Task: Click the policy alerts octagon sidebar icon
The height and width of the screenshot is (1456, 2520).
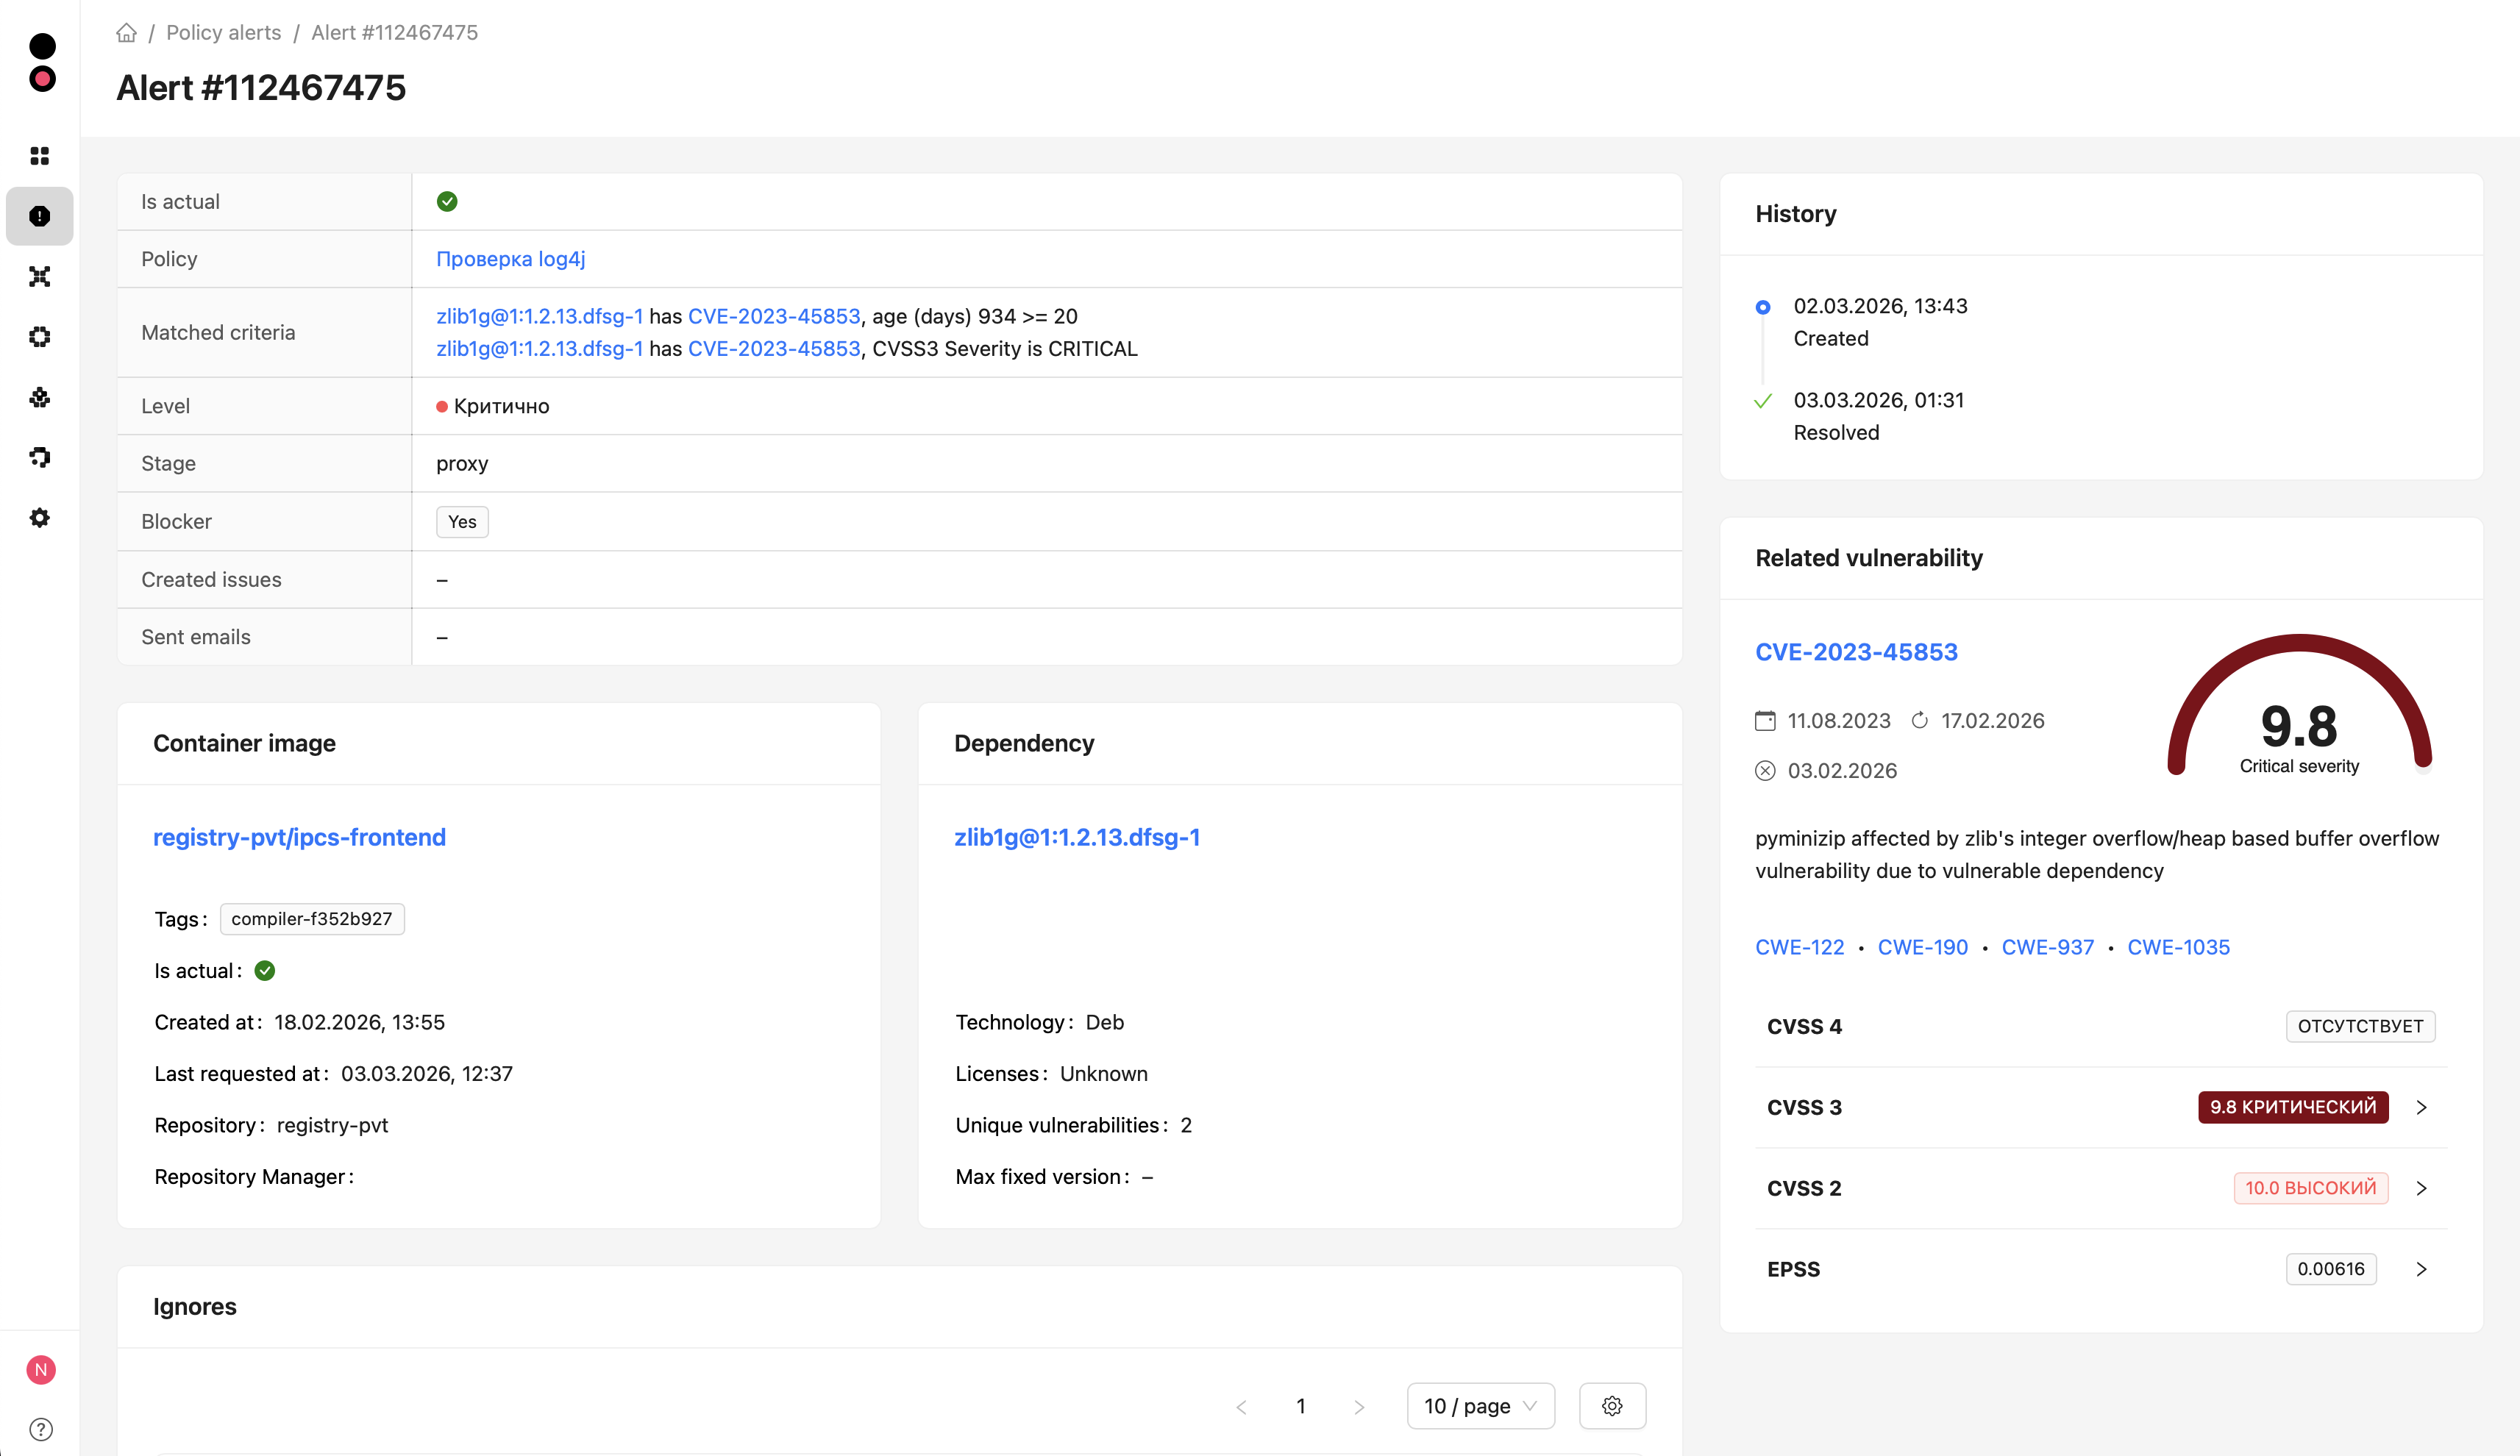Action: pos(40,216)
